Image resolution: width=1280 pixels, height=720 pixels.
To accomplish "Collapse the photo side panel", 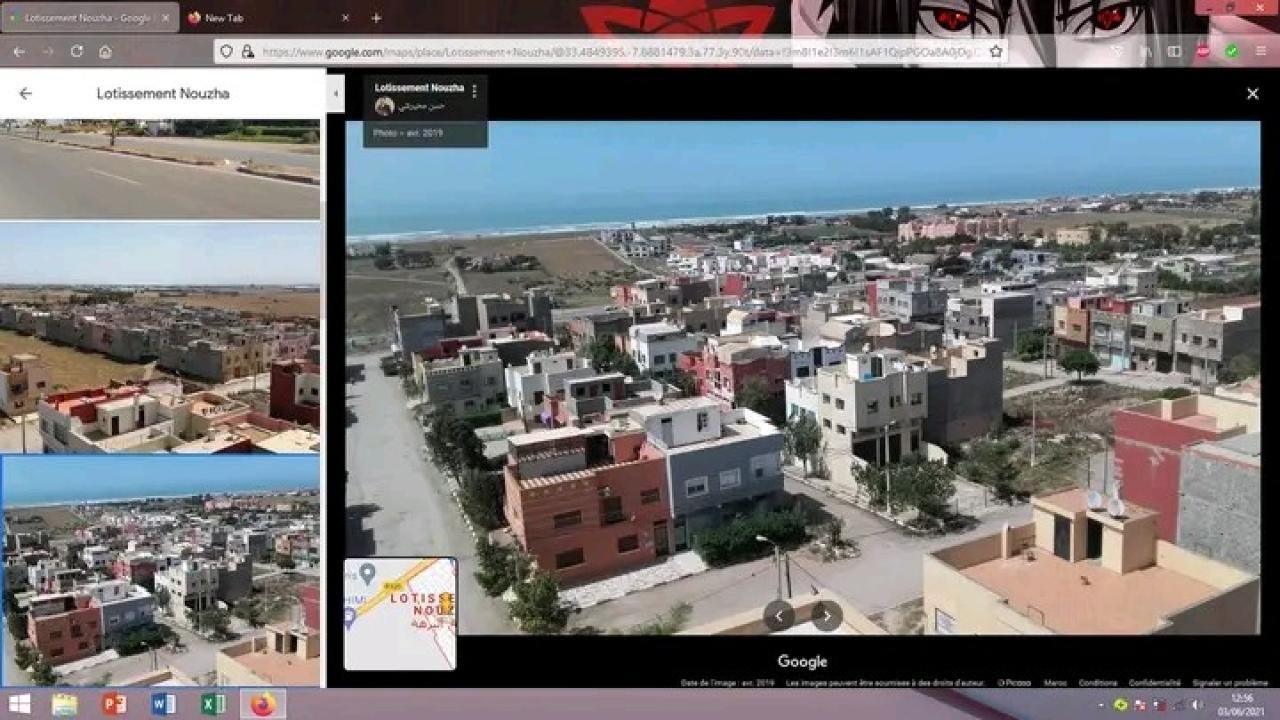I will (336, 93).
